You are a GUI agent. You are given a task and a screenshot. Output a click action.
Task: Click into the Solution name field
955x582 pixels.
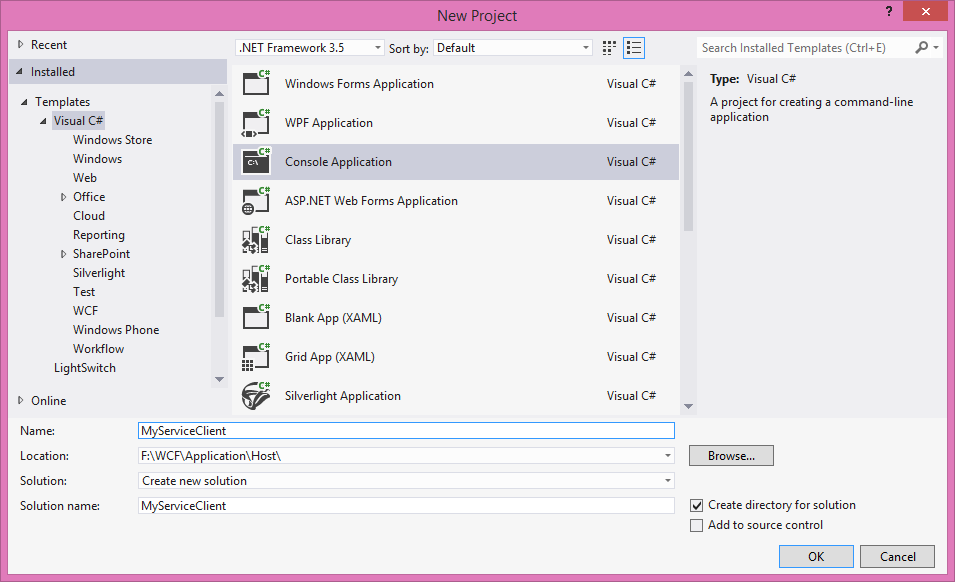(406, 505)
